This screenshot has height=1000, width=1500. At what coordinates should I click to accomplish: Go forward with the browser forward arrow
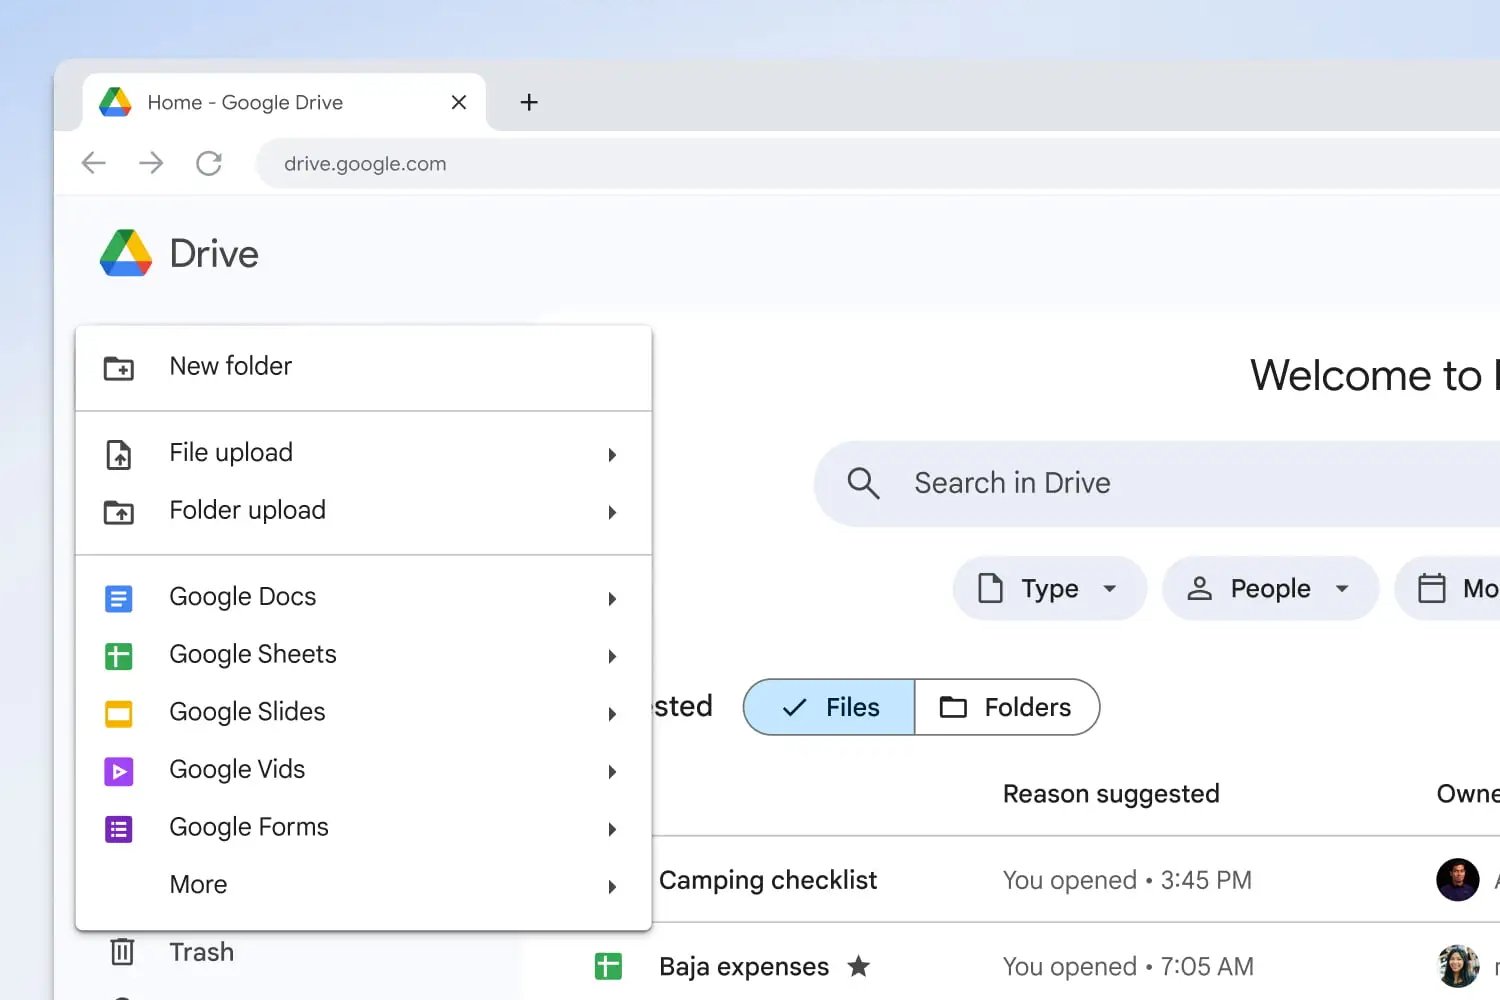tap(151, 163)
